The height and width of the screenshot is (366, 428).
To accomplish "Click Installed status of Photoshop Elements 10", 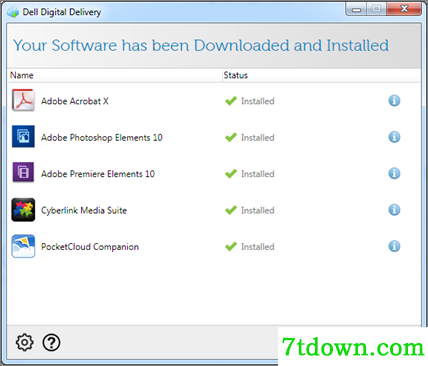I will 258,137.
